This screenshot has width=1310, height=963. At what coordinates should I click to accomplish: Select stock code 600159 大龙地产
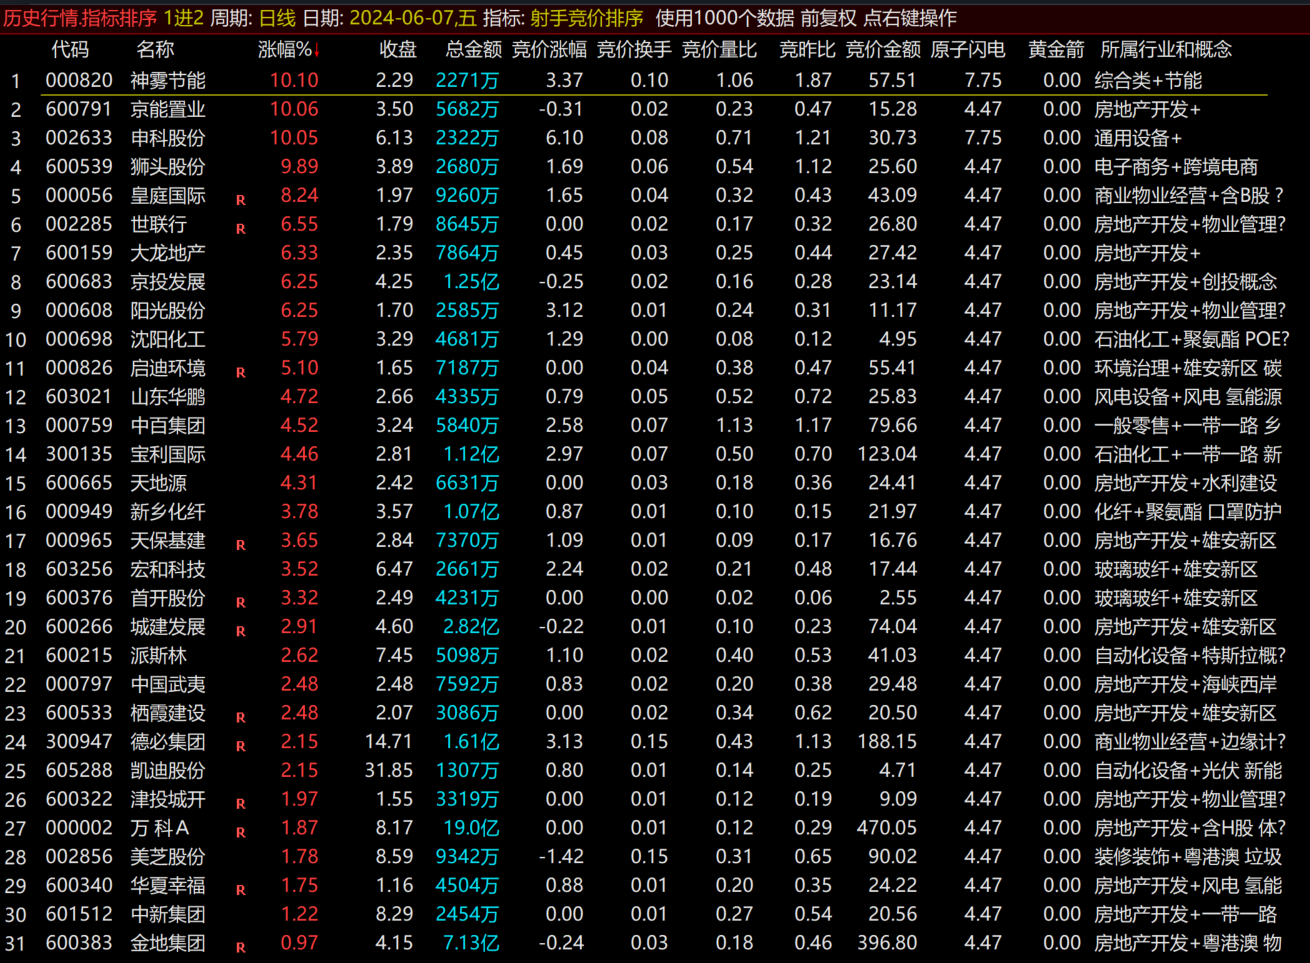79,253
